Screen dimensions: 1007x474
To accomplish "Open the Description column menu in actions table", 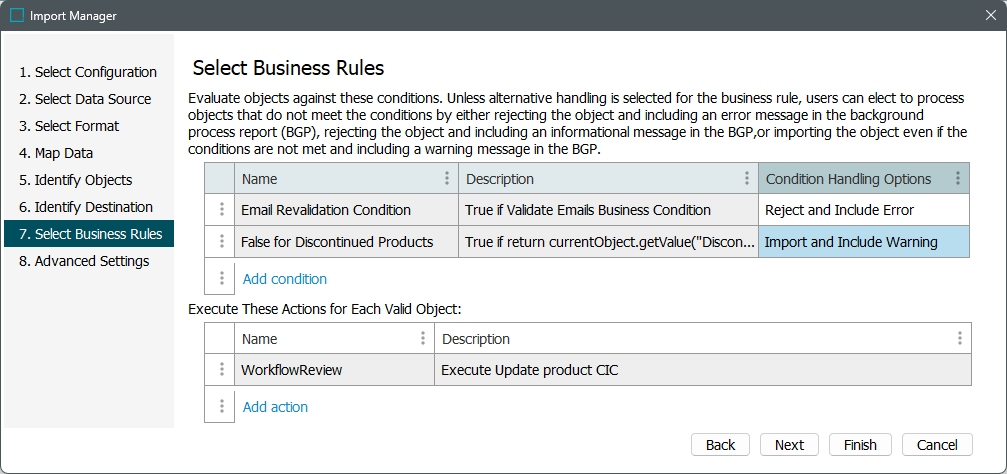I will (x=959, y=339).
